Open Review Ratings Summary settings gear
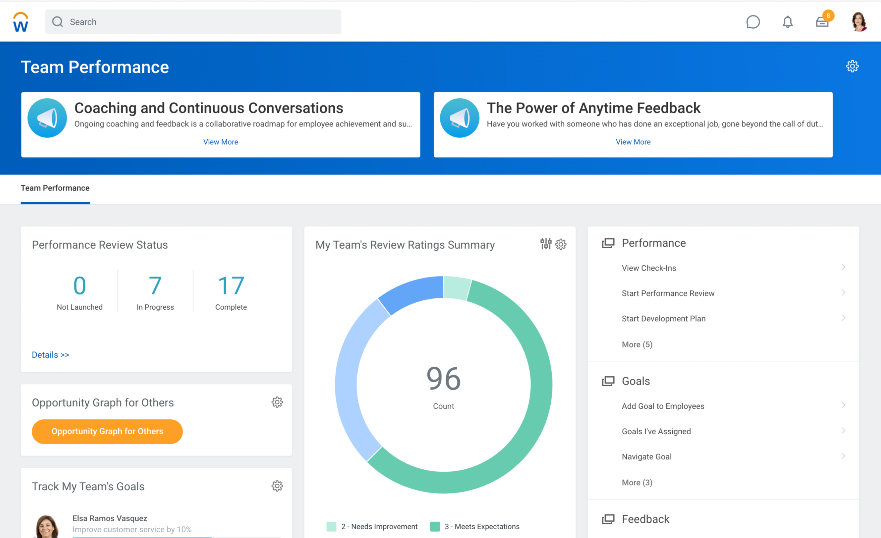This screenshot has width=881, height=538. 561,244
